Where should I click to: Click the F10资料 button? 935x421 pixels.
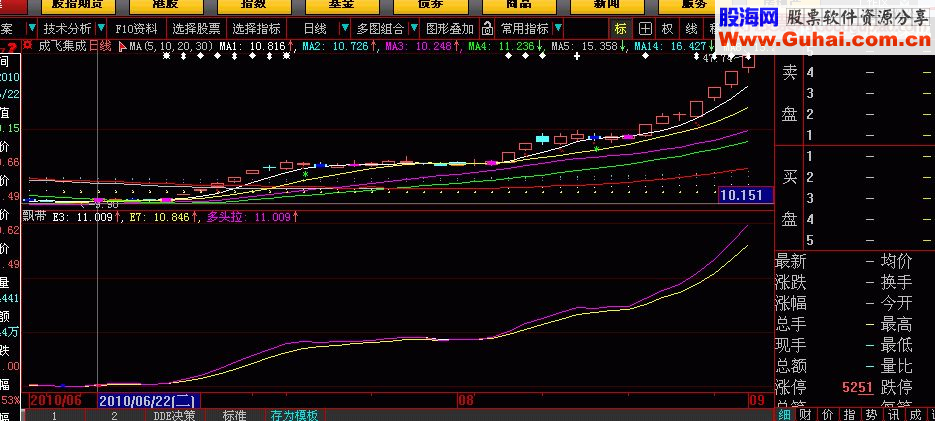click(135, 28)
